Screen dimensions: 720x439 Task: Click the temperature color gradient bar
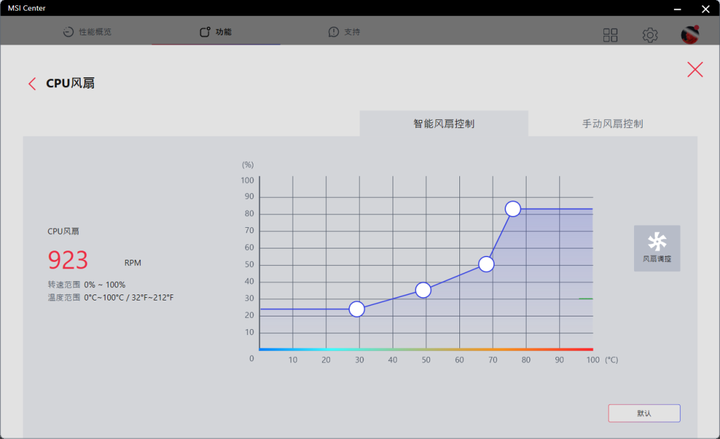coord(426,349)
